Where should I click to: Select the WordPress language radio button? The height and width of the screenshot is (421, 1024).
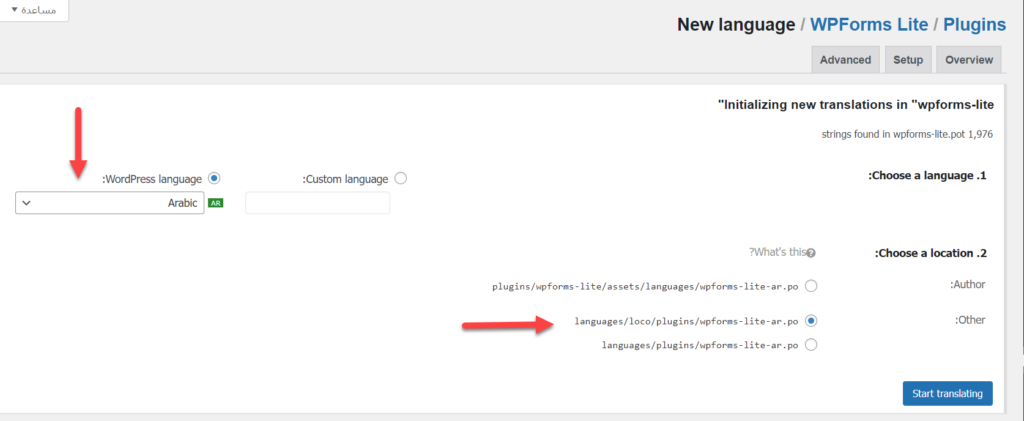(x=214, y=179)
